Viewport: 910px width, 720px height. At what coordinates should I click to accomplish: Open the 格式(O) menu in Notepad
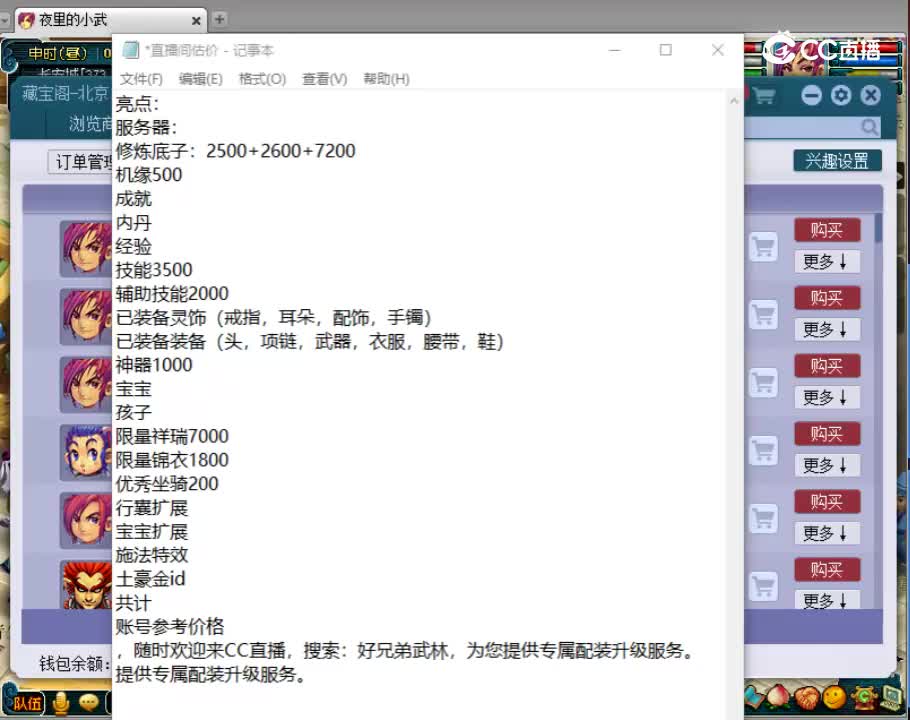coord(262,79)
